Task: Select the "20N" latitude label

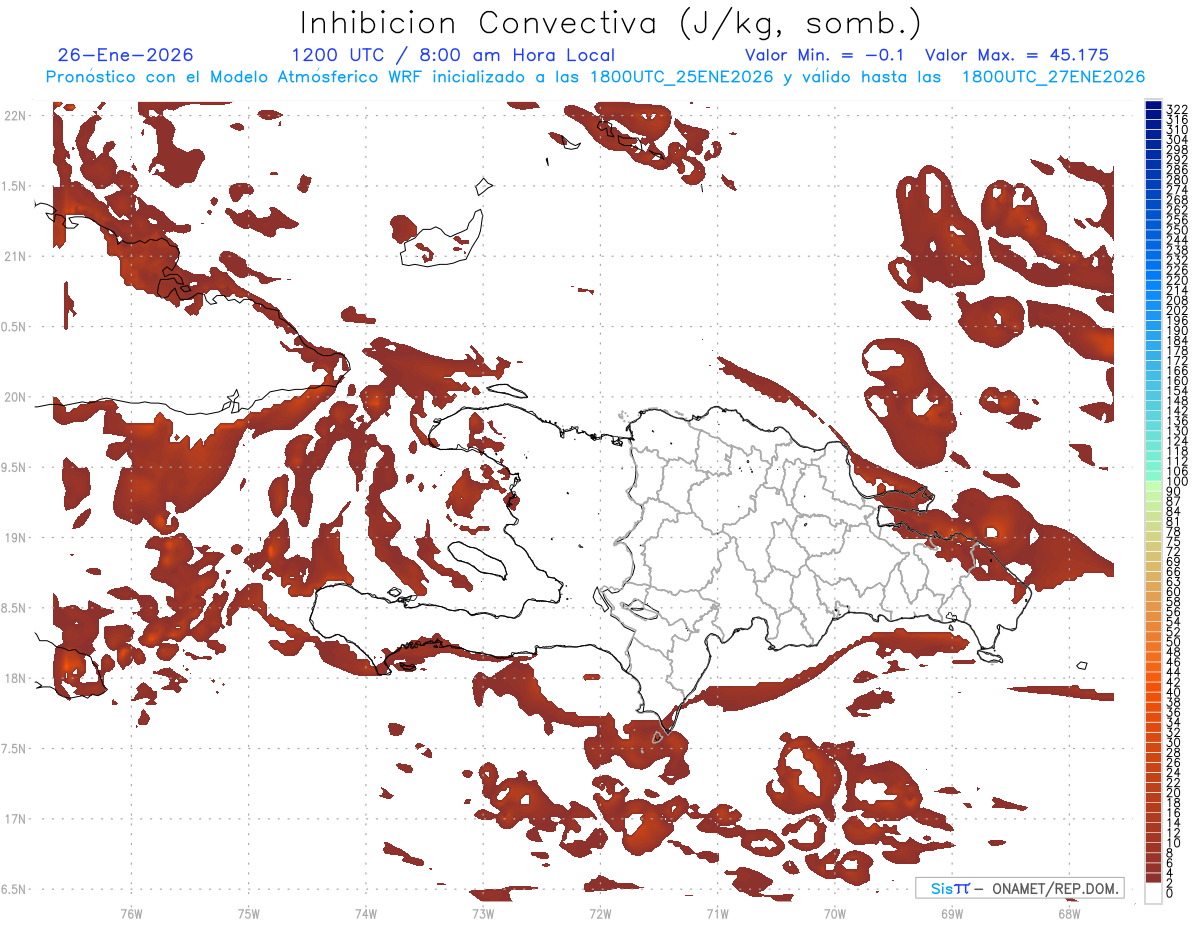Action: 14,398
